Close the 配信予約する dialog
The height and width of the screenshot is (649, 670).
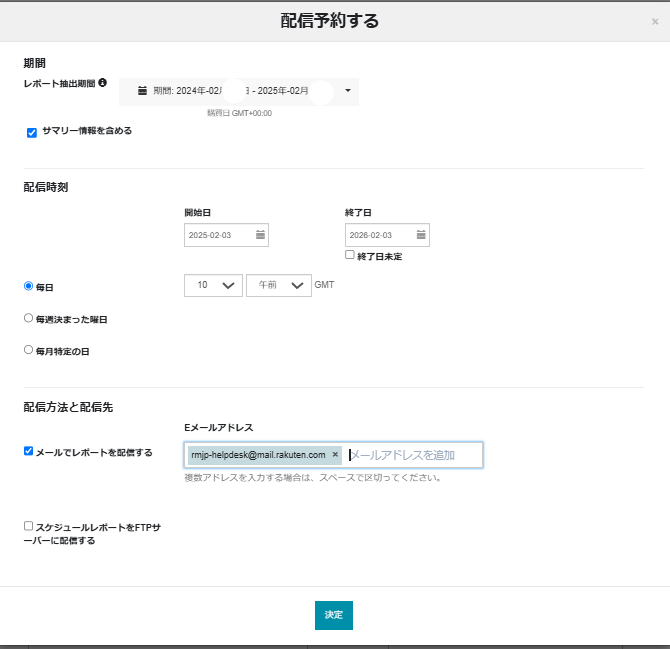[654, 21]
